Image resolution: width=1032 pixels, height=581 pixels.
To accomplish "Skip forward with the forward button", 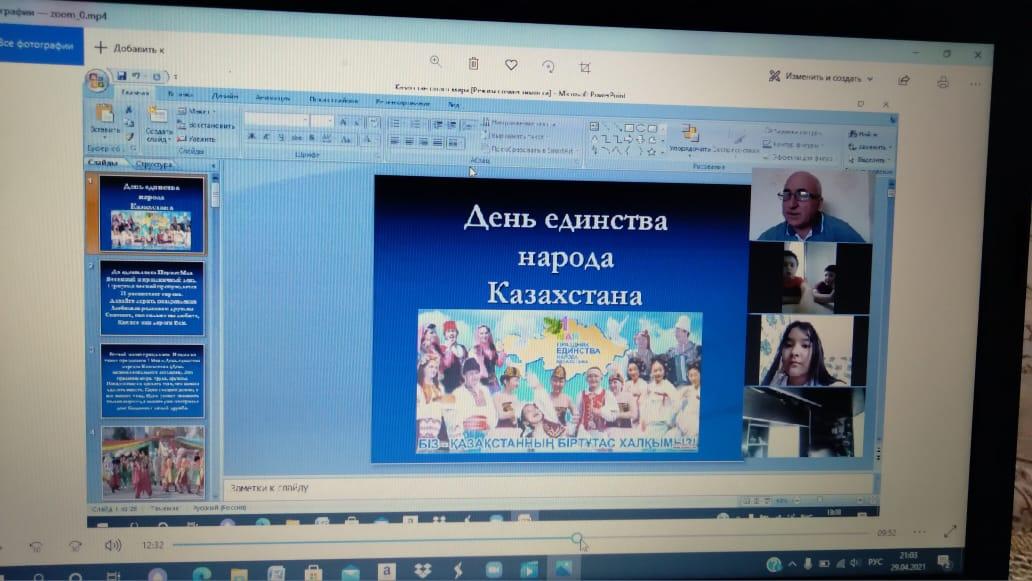I will (75, 545).
